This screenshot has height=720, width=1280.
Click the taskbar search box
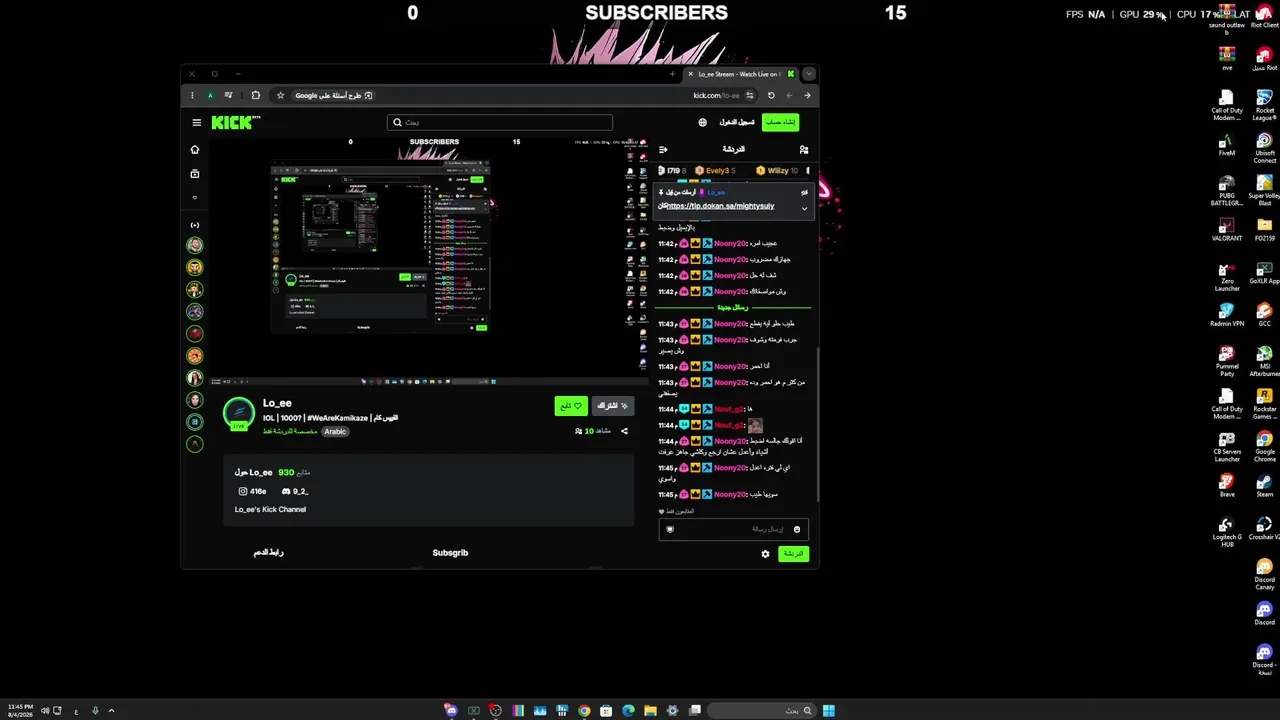click(x=762, y=711)
